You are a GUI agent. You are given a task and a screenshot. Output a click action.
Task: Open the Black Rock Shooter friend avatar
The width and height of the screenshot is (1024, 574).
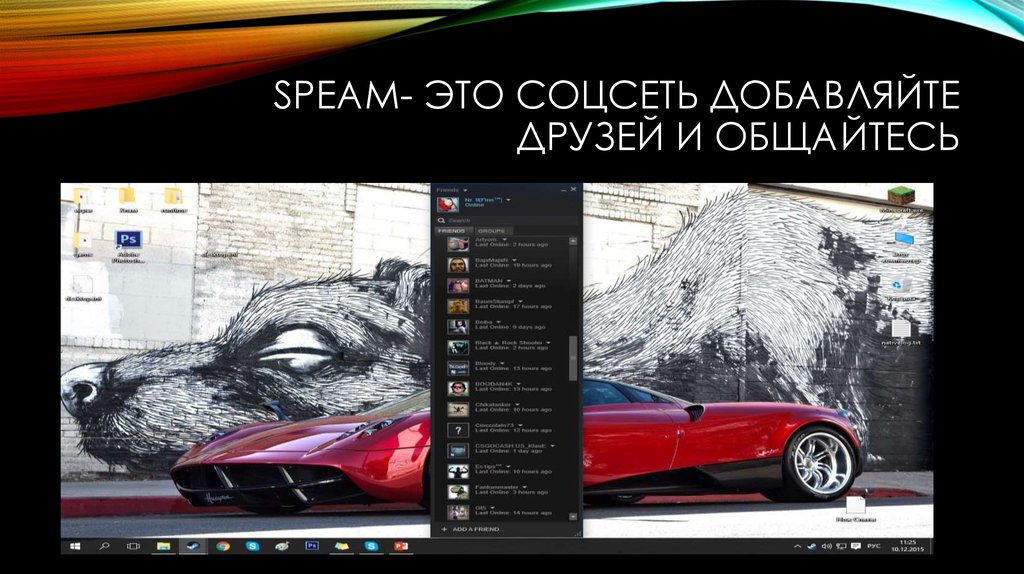pos(458,347)
